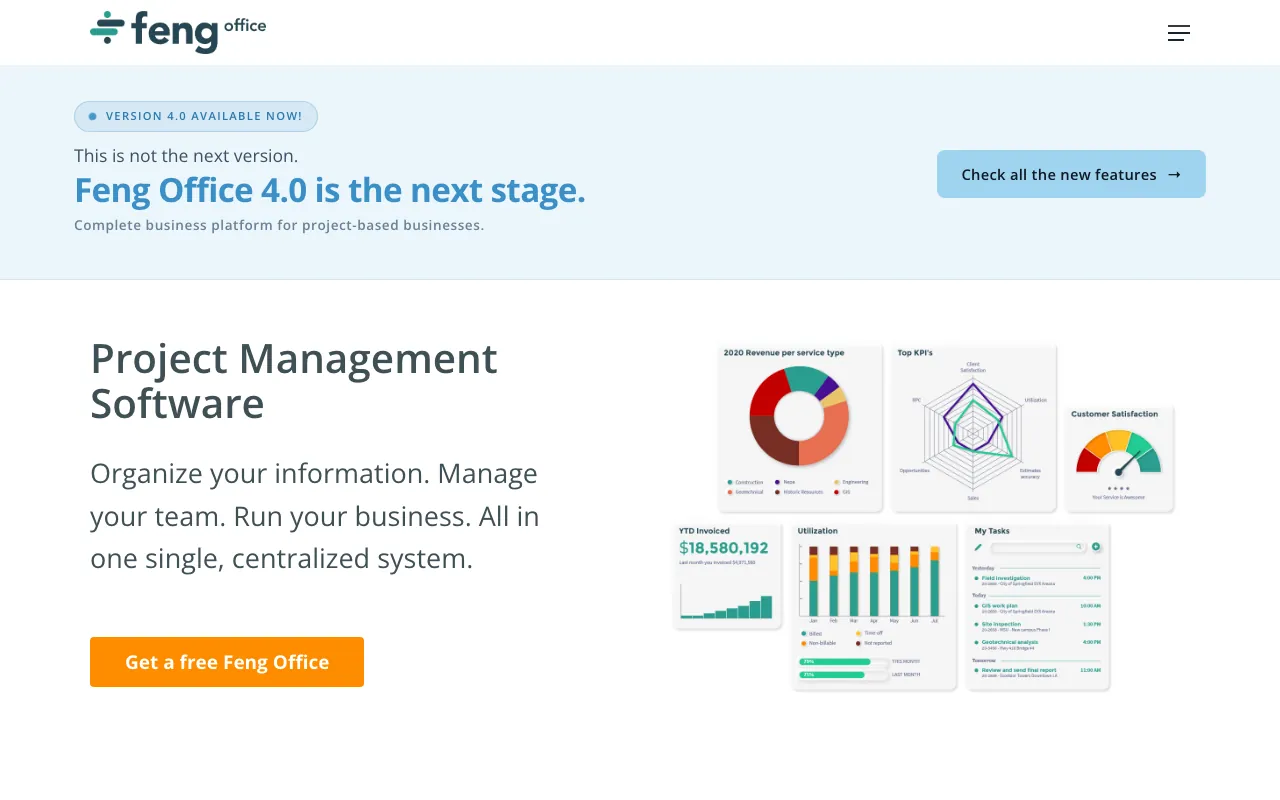Click the 'Top KPI's' radar chart card
Screen dimensions: 1280x800
973,427
